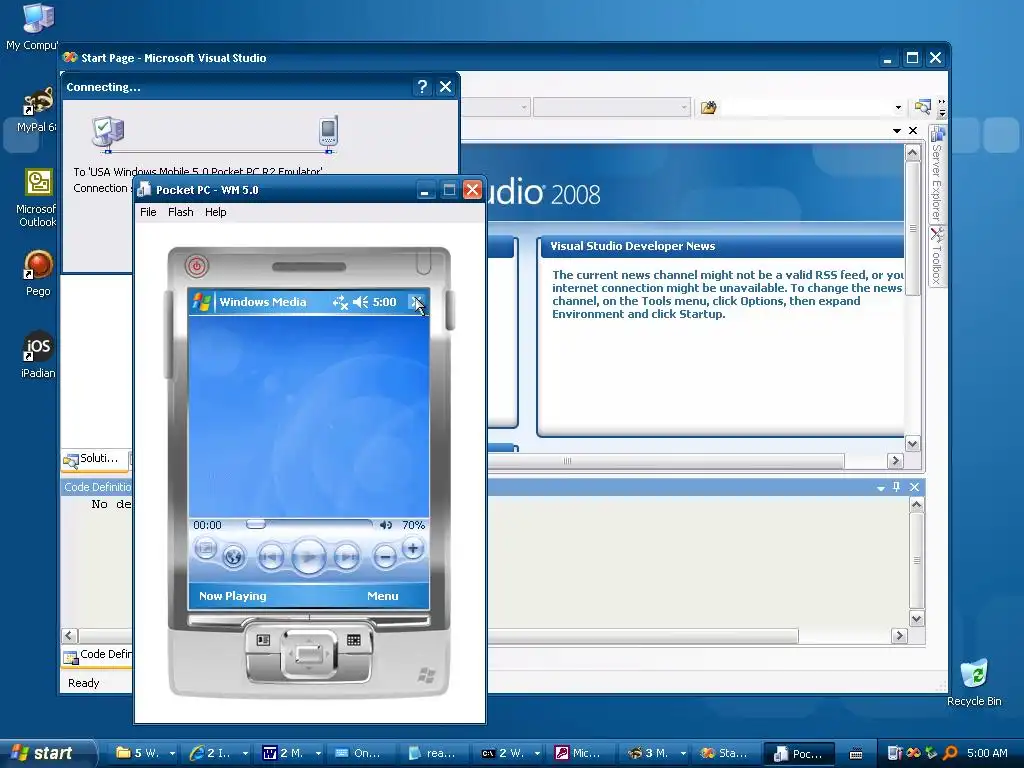This screenshot has height=768, width=1024.
Task: Close Windows Media with the X button
Action: pyautogui.click(x=417, y=302)
